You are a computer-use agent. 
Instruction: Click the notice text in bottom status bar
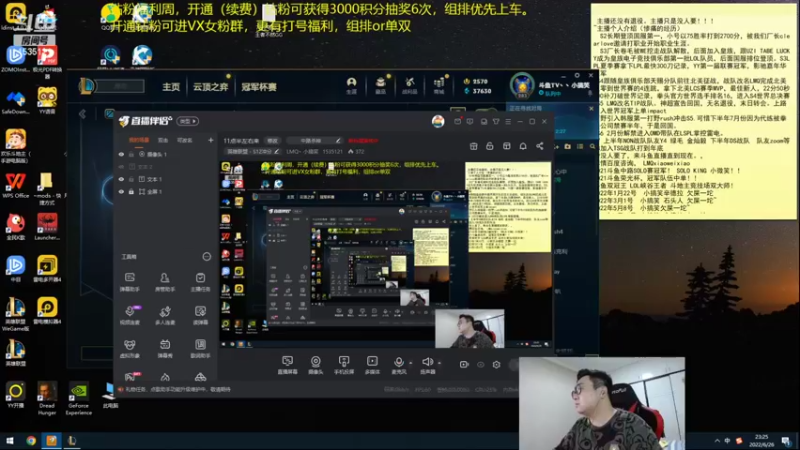[178, 389]
